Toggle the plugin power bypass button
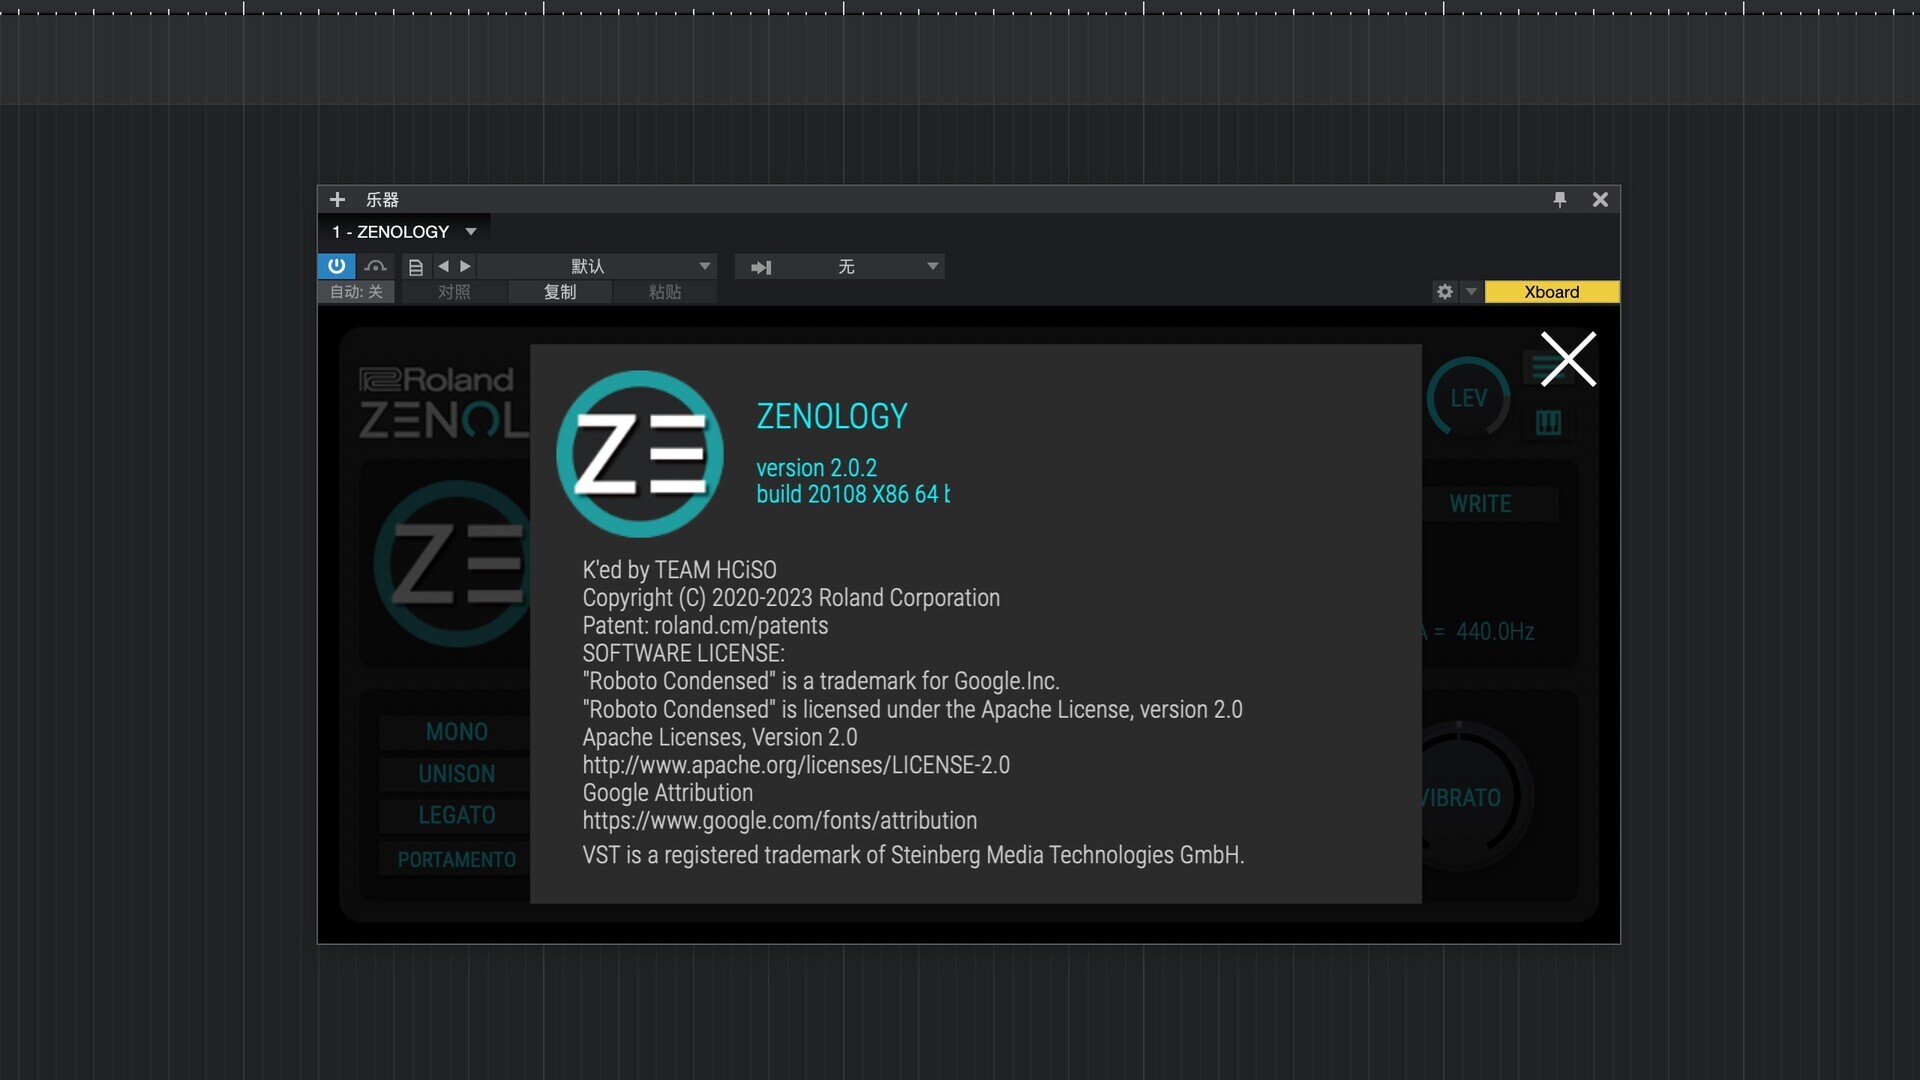 [337, 266]
